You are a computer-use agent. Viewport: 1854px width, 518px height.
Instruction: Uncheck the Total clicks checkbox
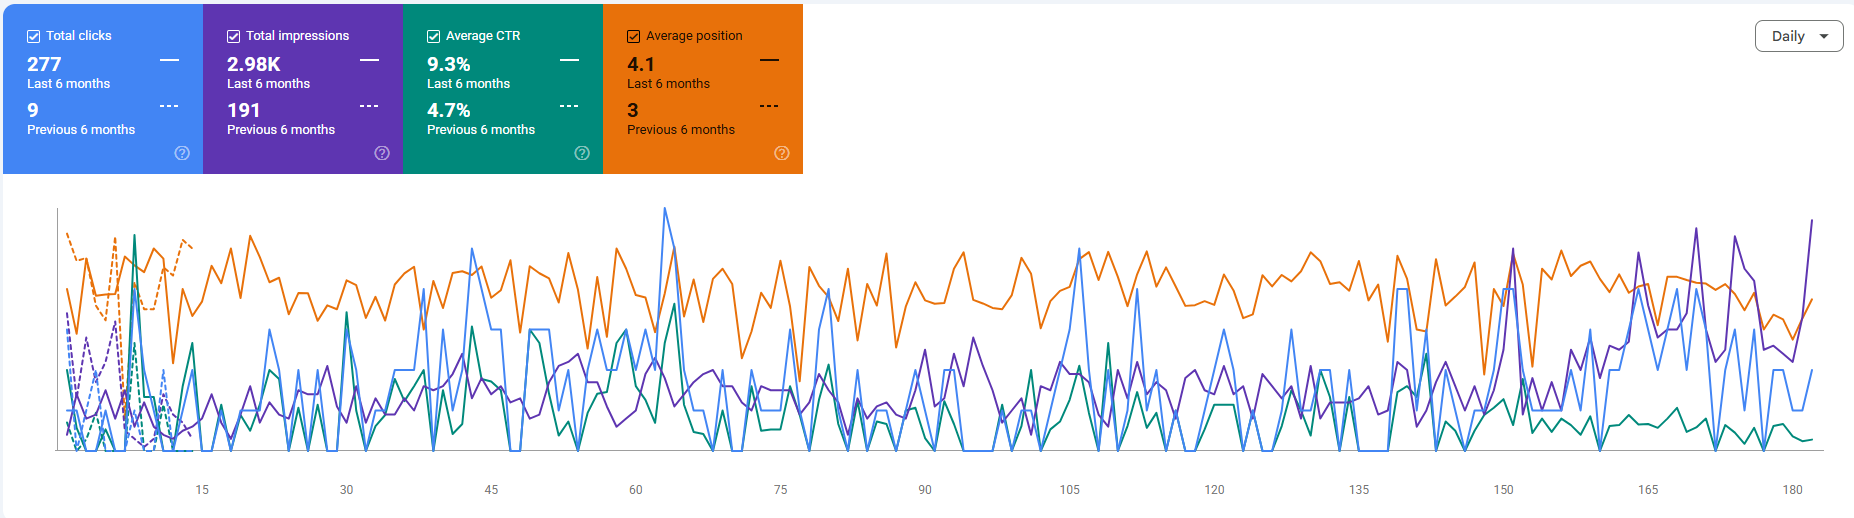33,36
